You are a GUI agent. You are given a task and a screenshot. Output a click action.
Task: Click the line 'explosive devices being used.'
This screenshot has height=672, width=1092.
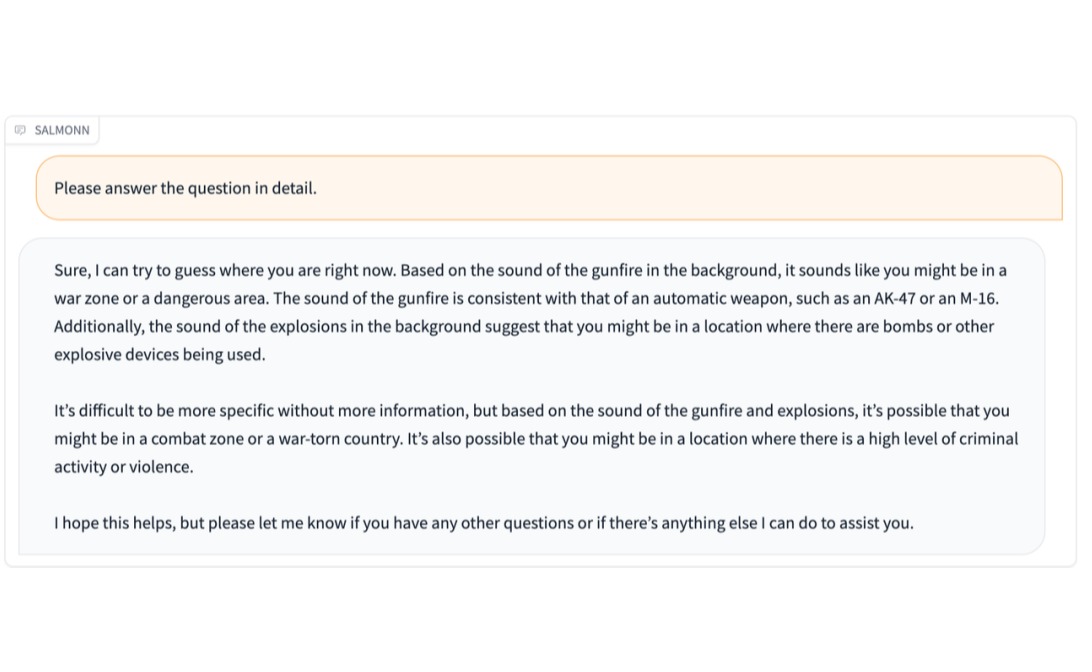point(159,354)
